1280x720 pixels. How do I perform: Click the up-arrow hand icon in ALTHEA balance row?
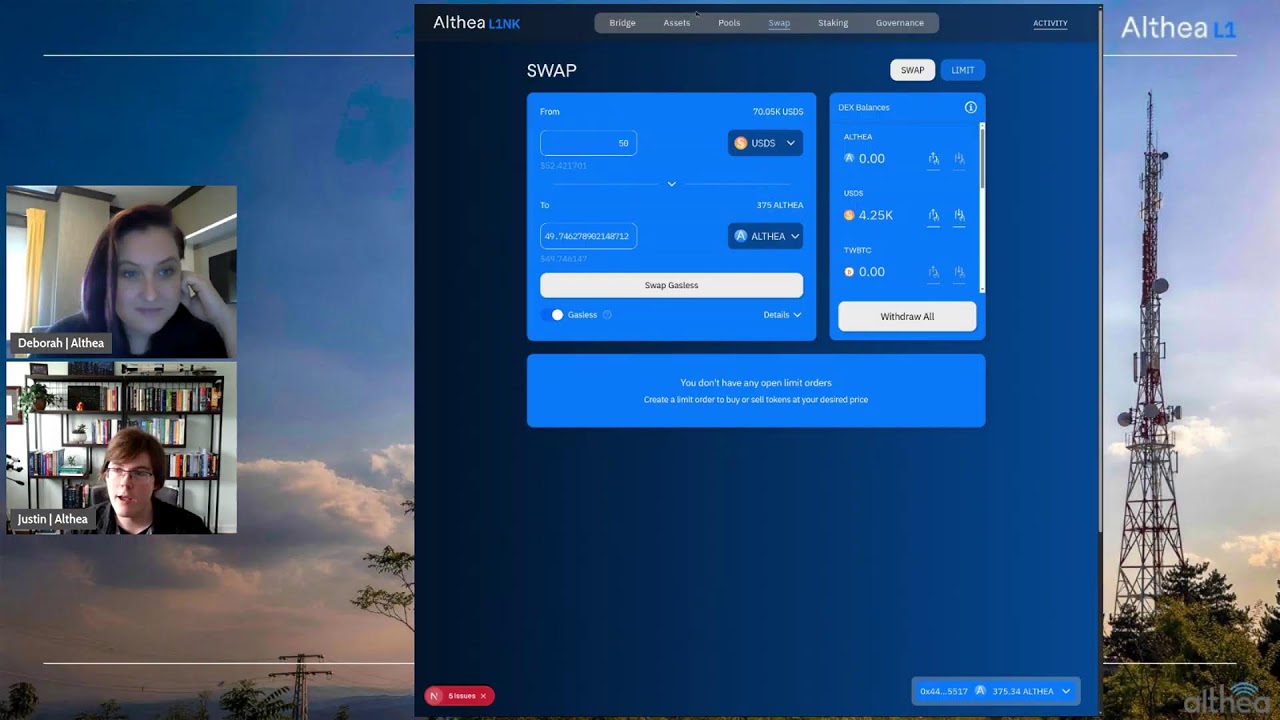pyautogui.click(x=933, y=158)
